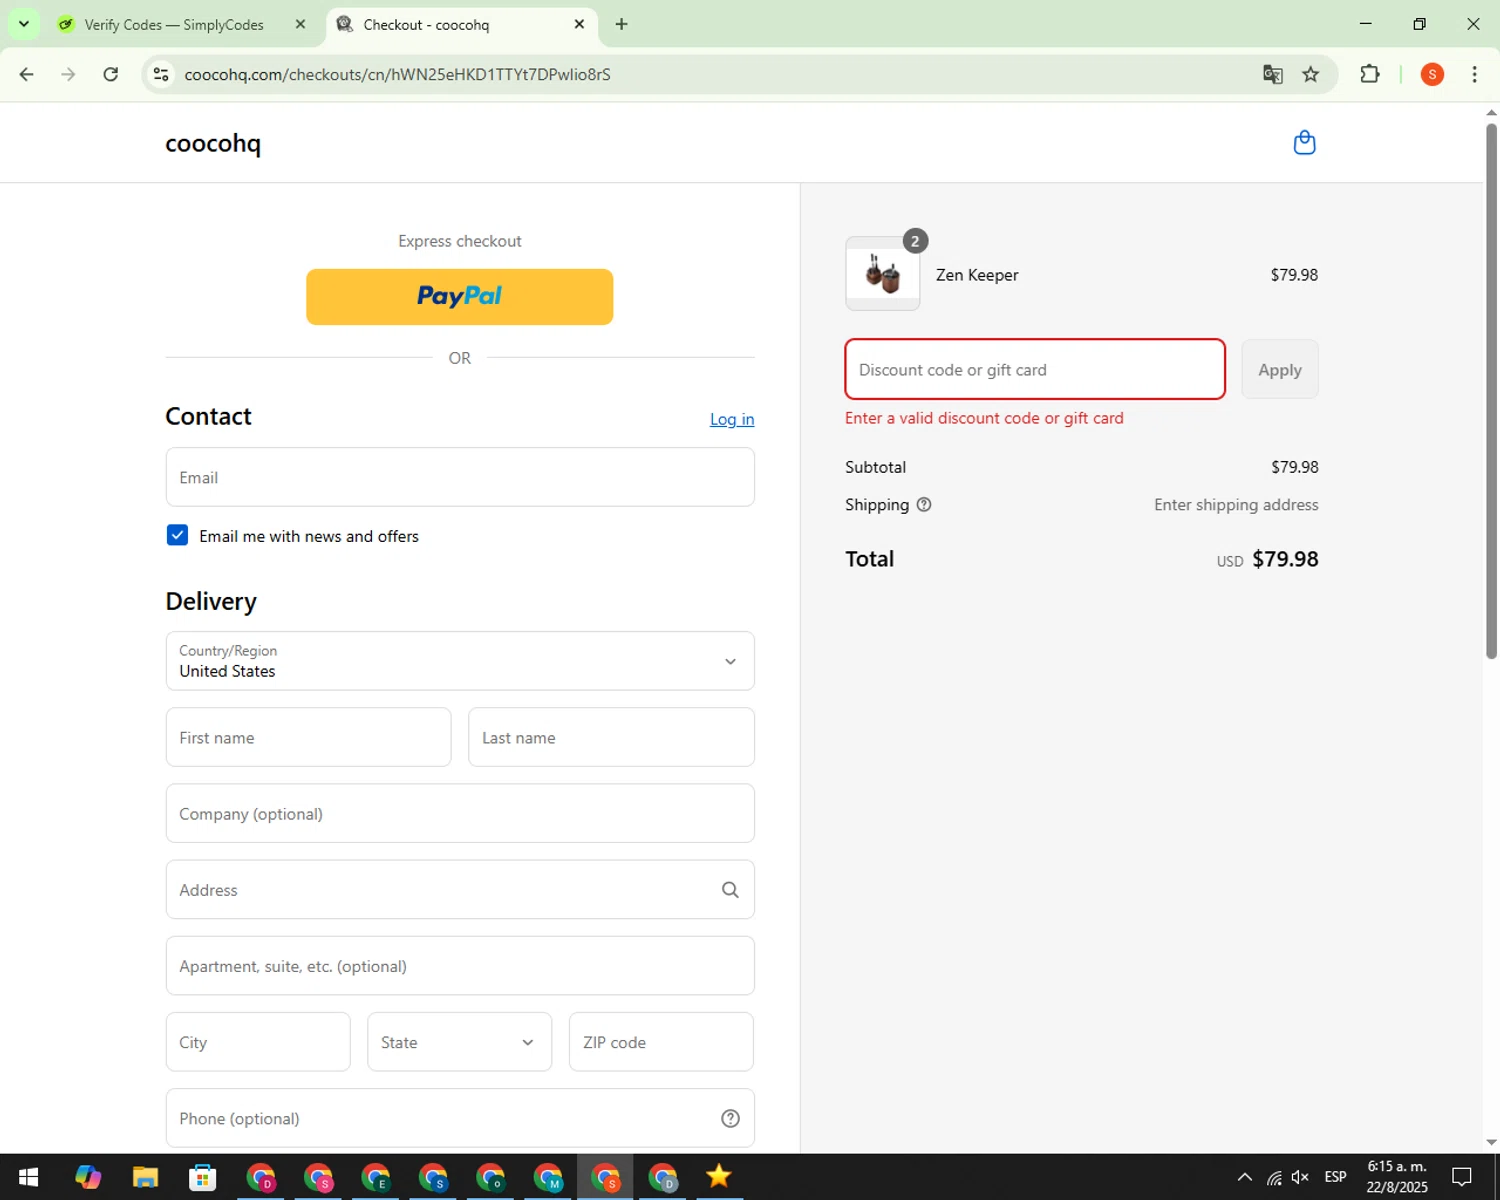
Task: Click the Apply discount button
Action: [x=1280, y=369]
